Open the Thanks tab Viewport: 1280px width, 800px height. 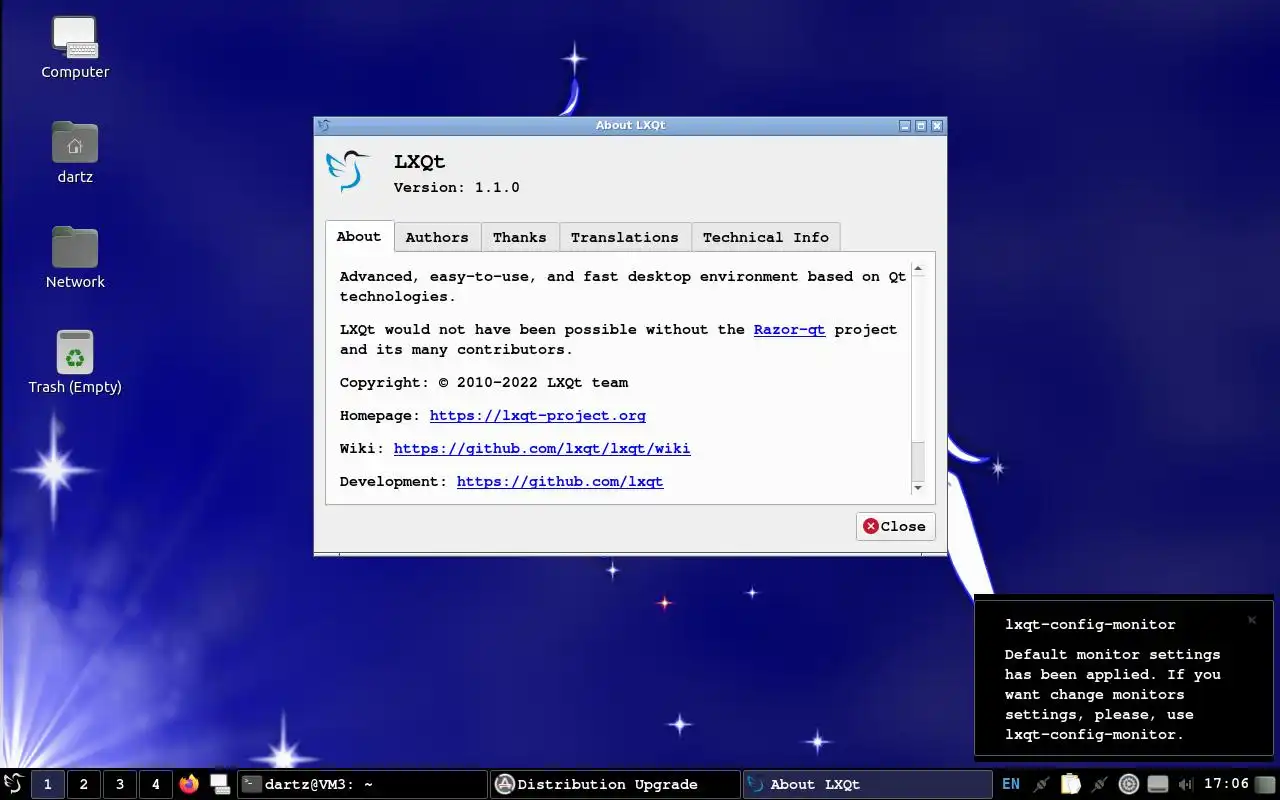click(520, 237)
